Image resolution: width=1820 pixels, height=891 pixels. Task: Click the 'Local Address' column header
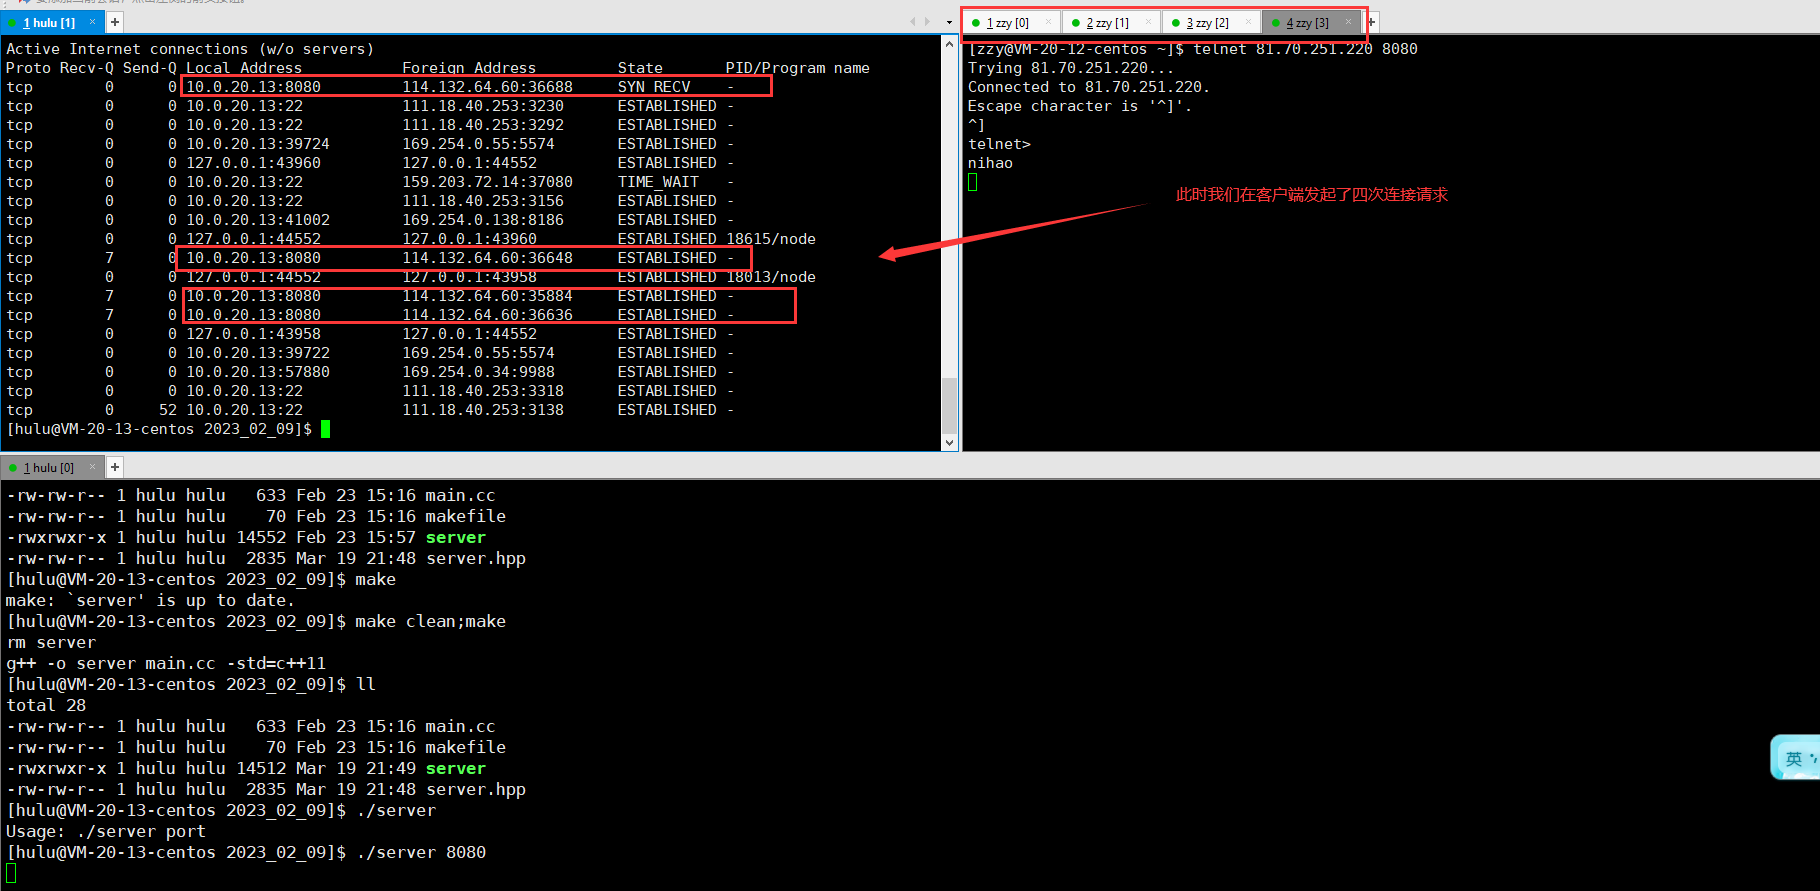pos(244,68)
